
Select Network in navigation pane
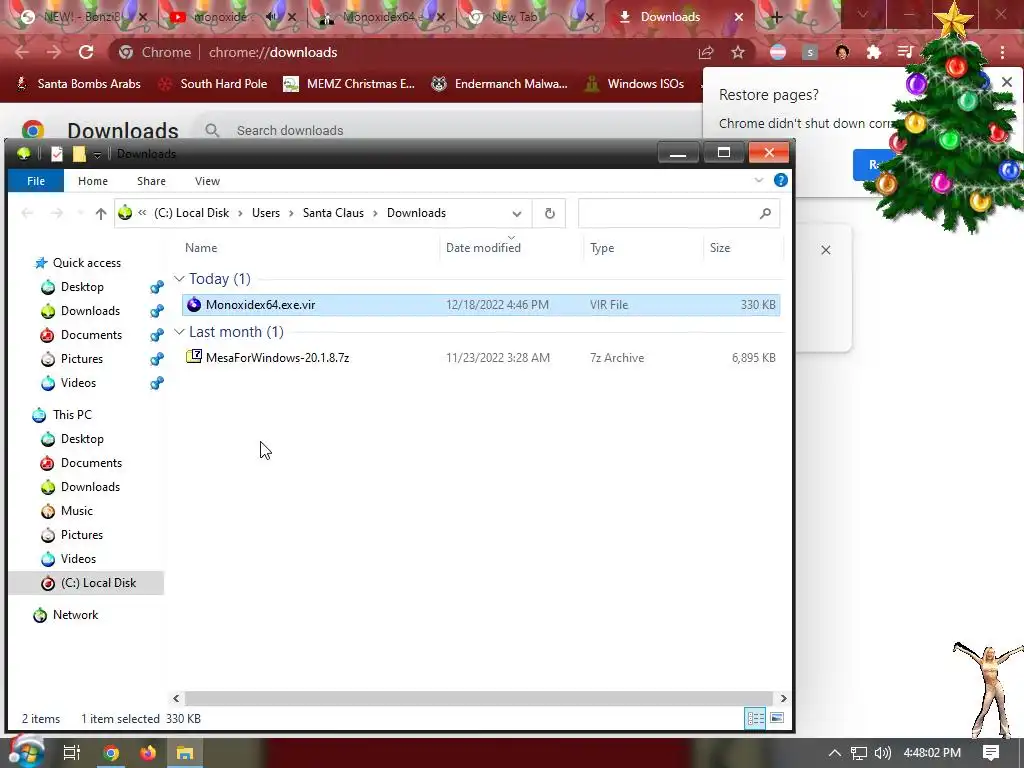point(75,615)
